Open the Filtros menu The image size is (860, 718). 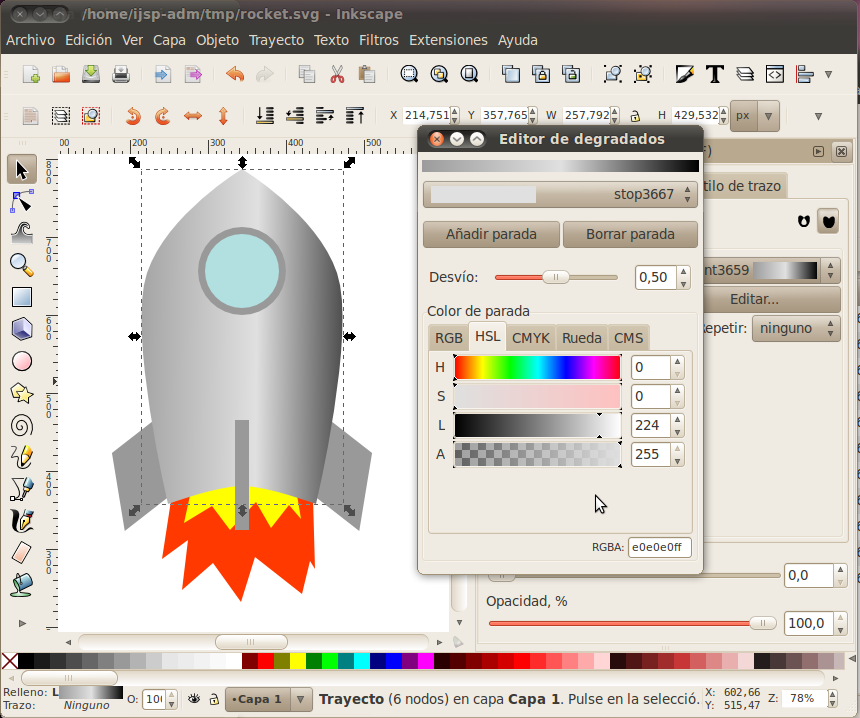(x=378, y=40)
